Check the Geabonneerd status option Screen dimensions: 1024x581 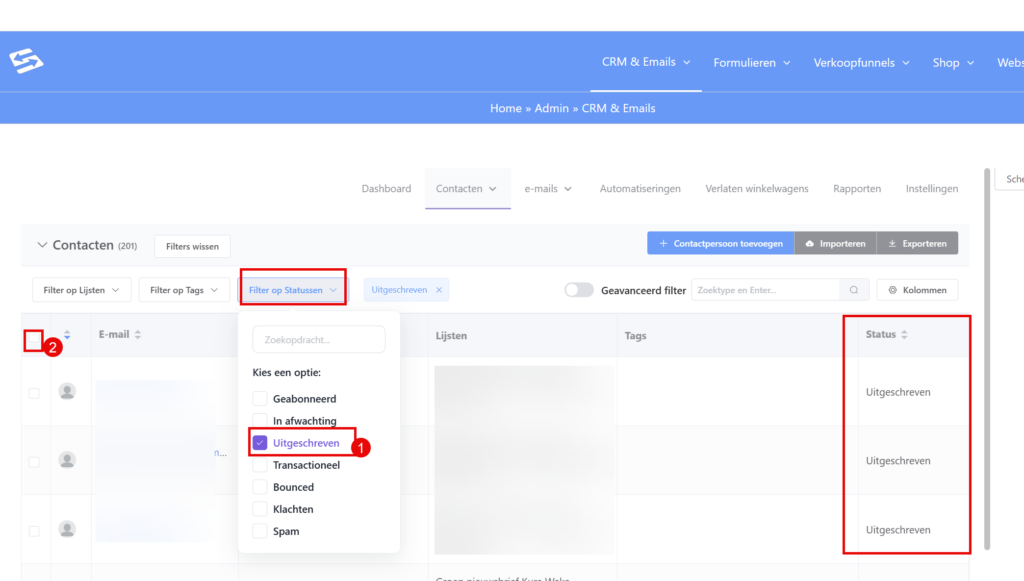[x=260, y=399]
